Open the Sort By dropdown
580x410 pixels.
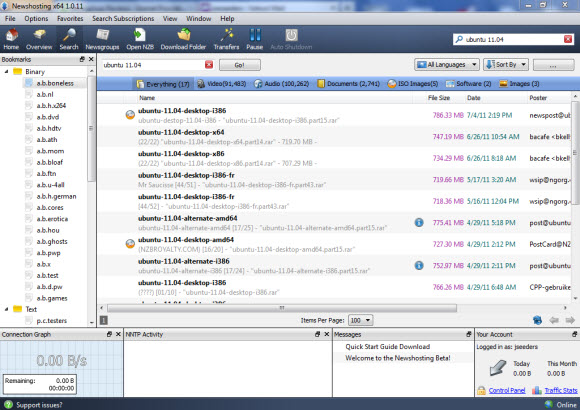click(x=506, y=65)
